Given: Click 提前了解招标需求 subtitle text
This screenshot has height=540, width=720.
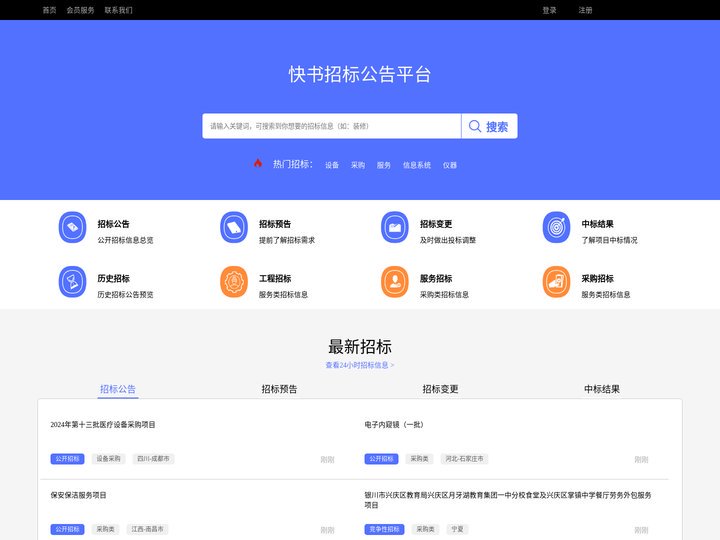Looking at the screenshot, I should coord(287,240).
